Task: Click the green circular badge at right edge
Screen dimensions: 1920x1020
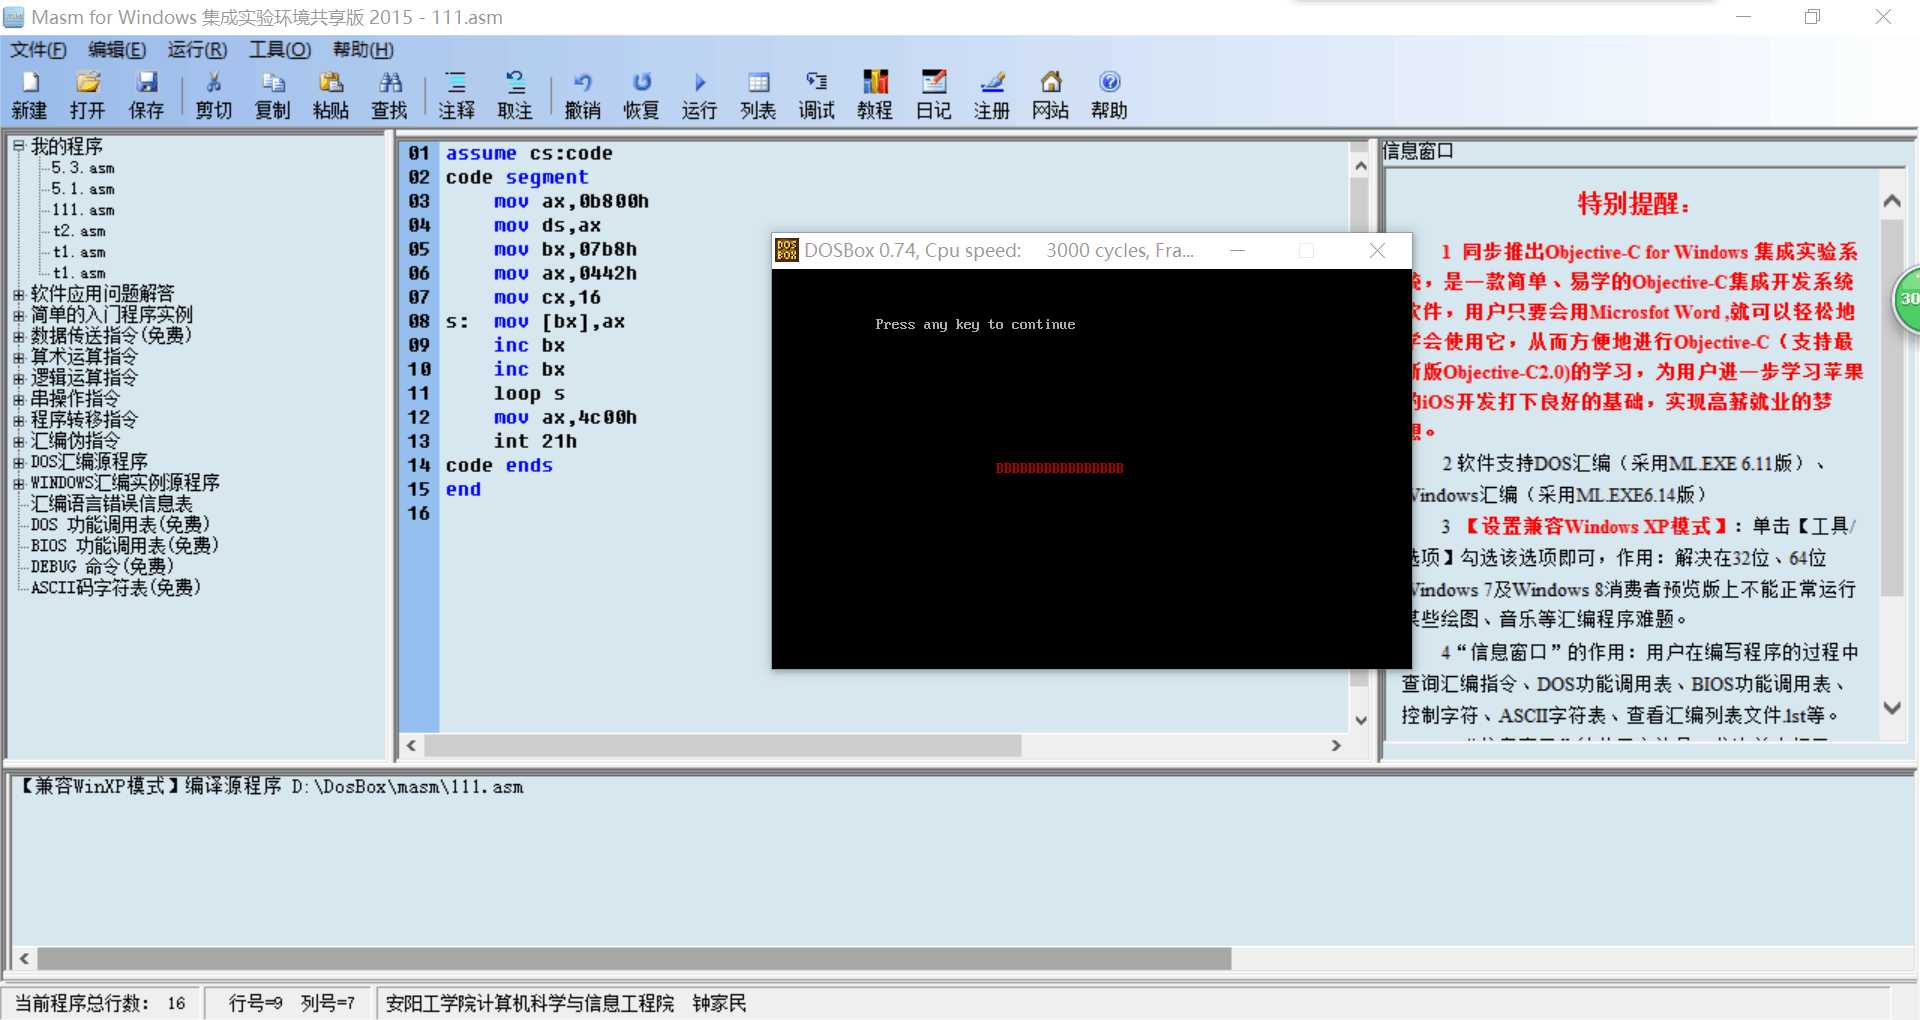Action: tap(1907, 299)
